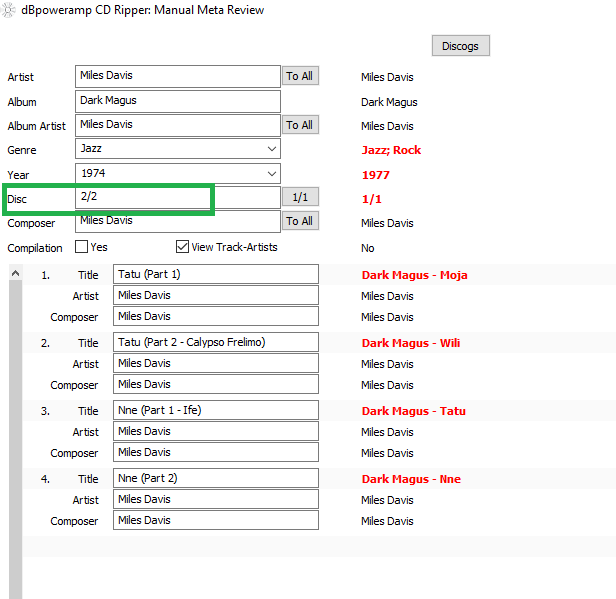Screen dimensions: 616x599
Task: Enable the Compilation Yes checkbox
Action: pyautogui.click(x=82, y=247)
